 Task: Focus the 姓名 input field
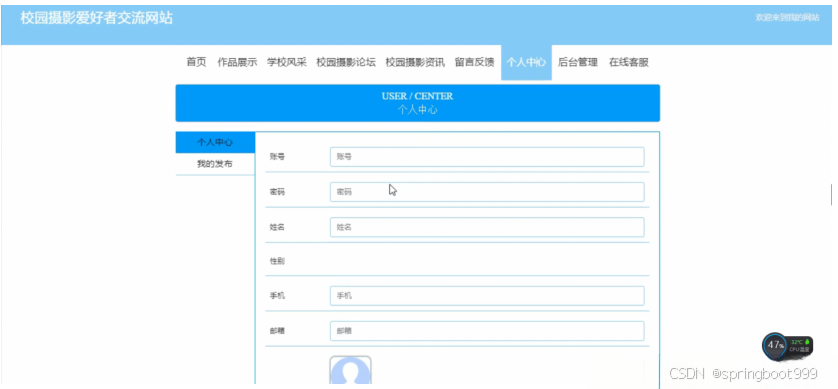[487, 227]
